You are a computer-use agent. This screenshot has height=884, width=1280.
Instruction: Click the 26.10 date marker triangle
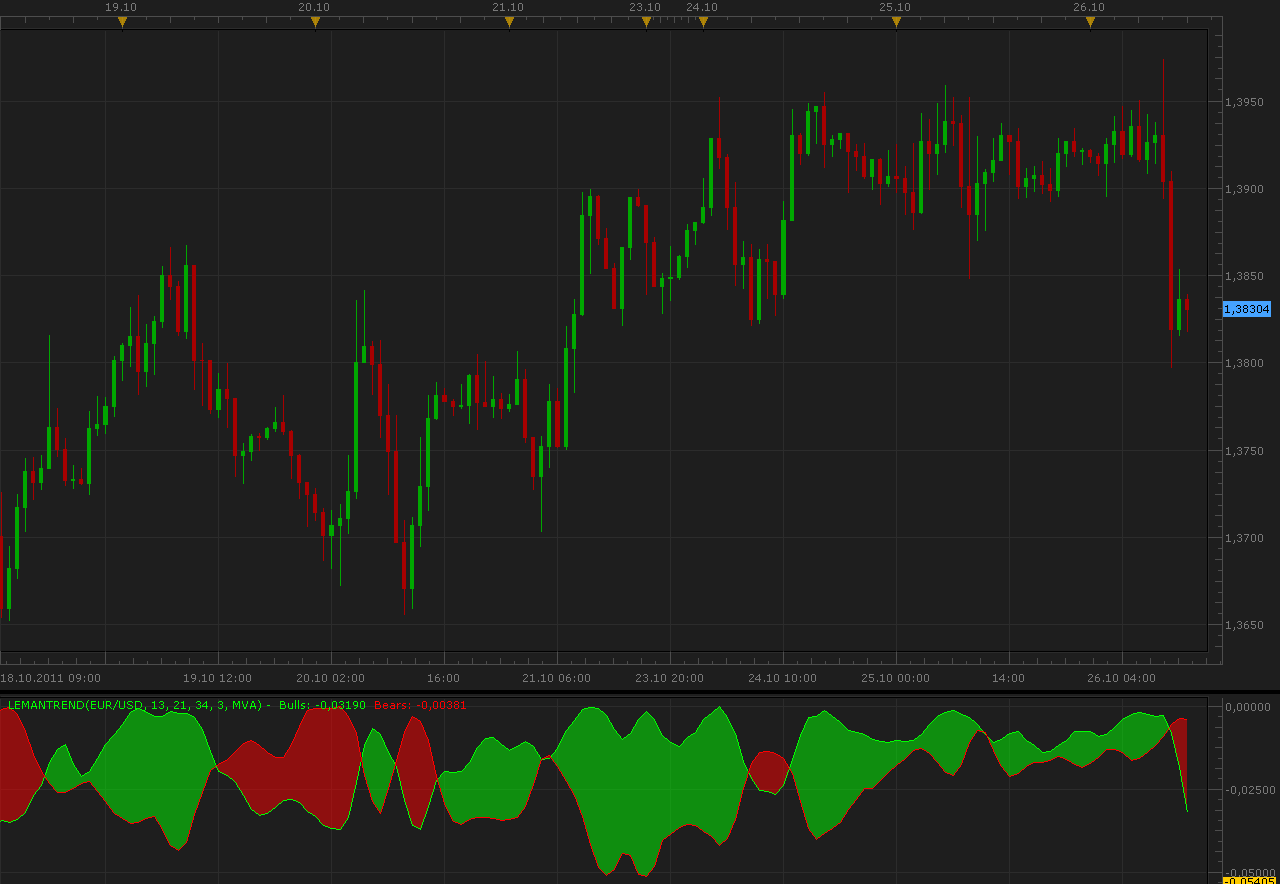click(1090, 21)
